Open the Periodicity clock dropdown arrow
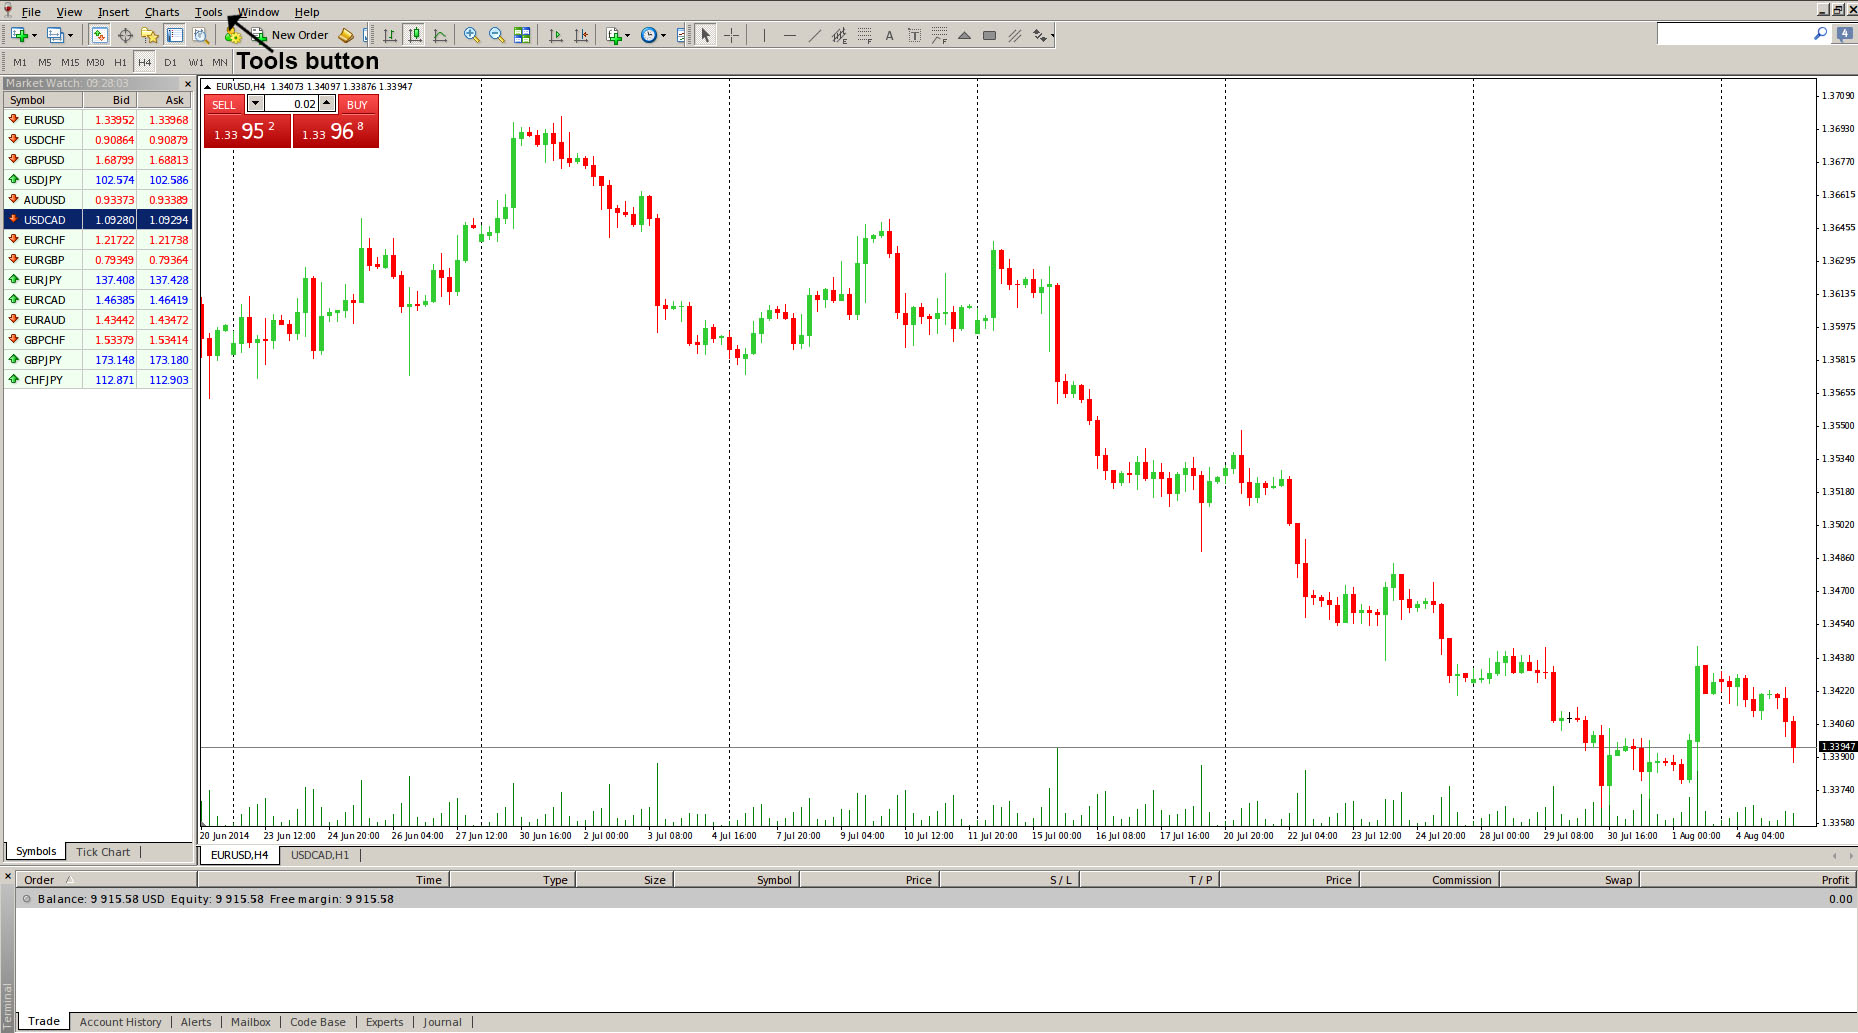Viewport: 1858px width, 1033px height. 663,36
